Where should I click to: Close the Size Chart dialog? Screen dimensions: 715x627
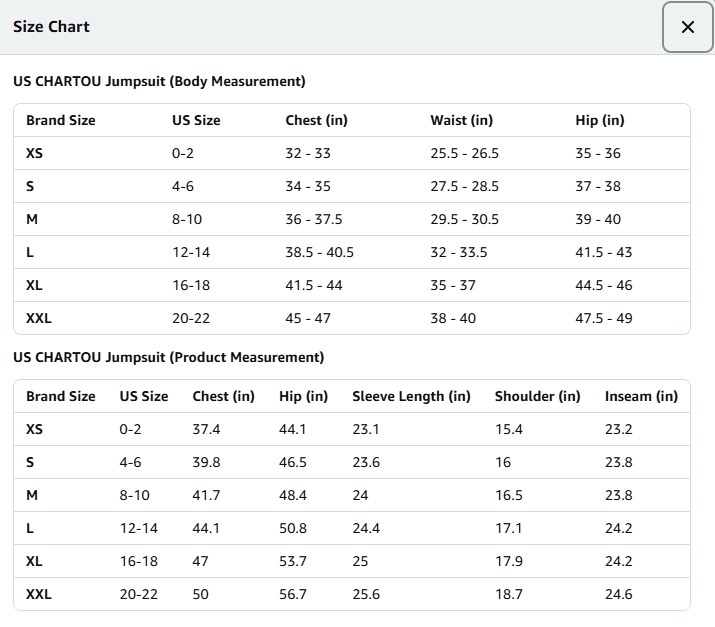pos(687,27)
